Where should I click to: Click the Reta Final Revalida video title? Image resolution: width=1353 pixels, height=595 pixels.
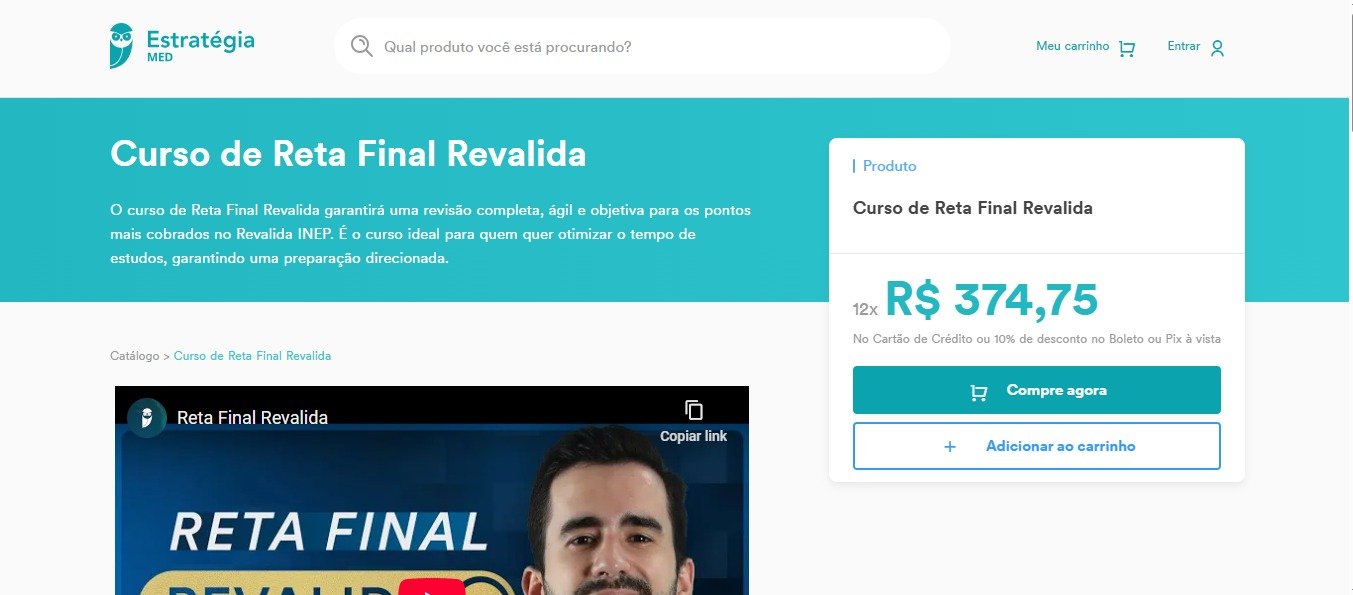(x=252, y=418)
